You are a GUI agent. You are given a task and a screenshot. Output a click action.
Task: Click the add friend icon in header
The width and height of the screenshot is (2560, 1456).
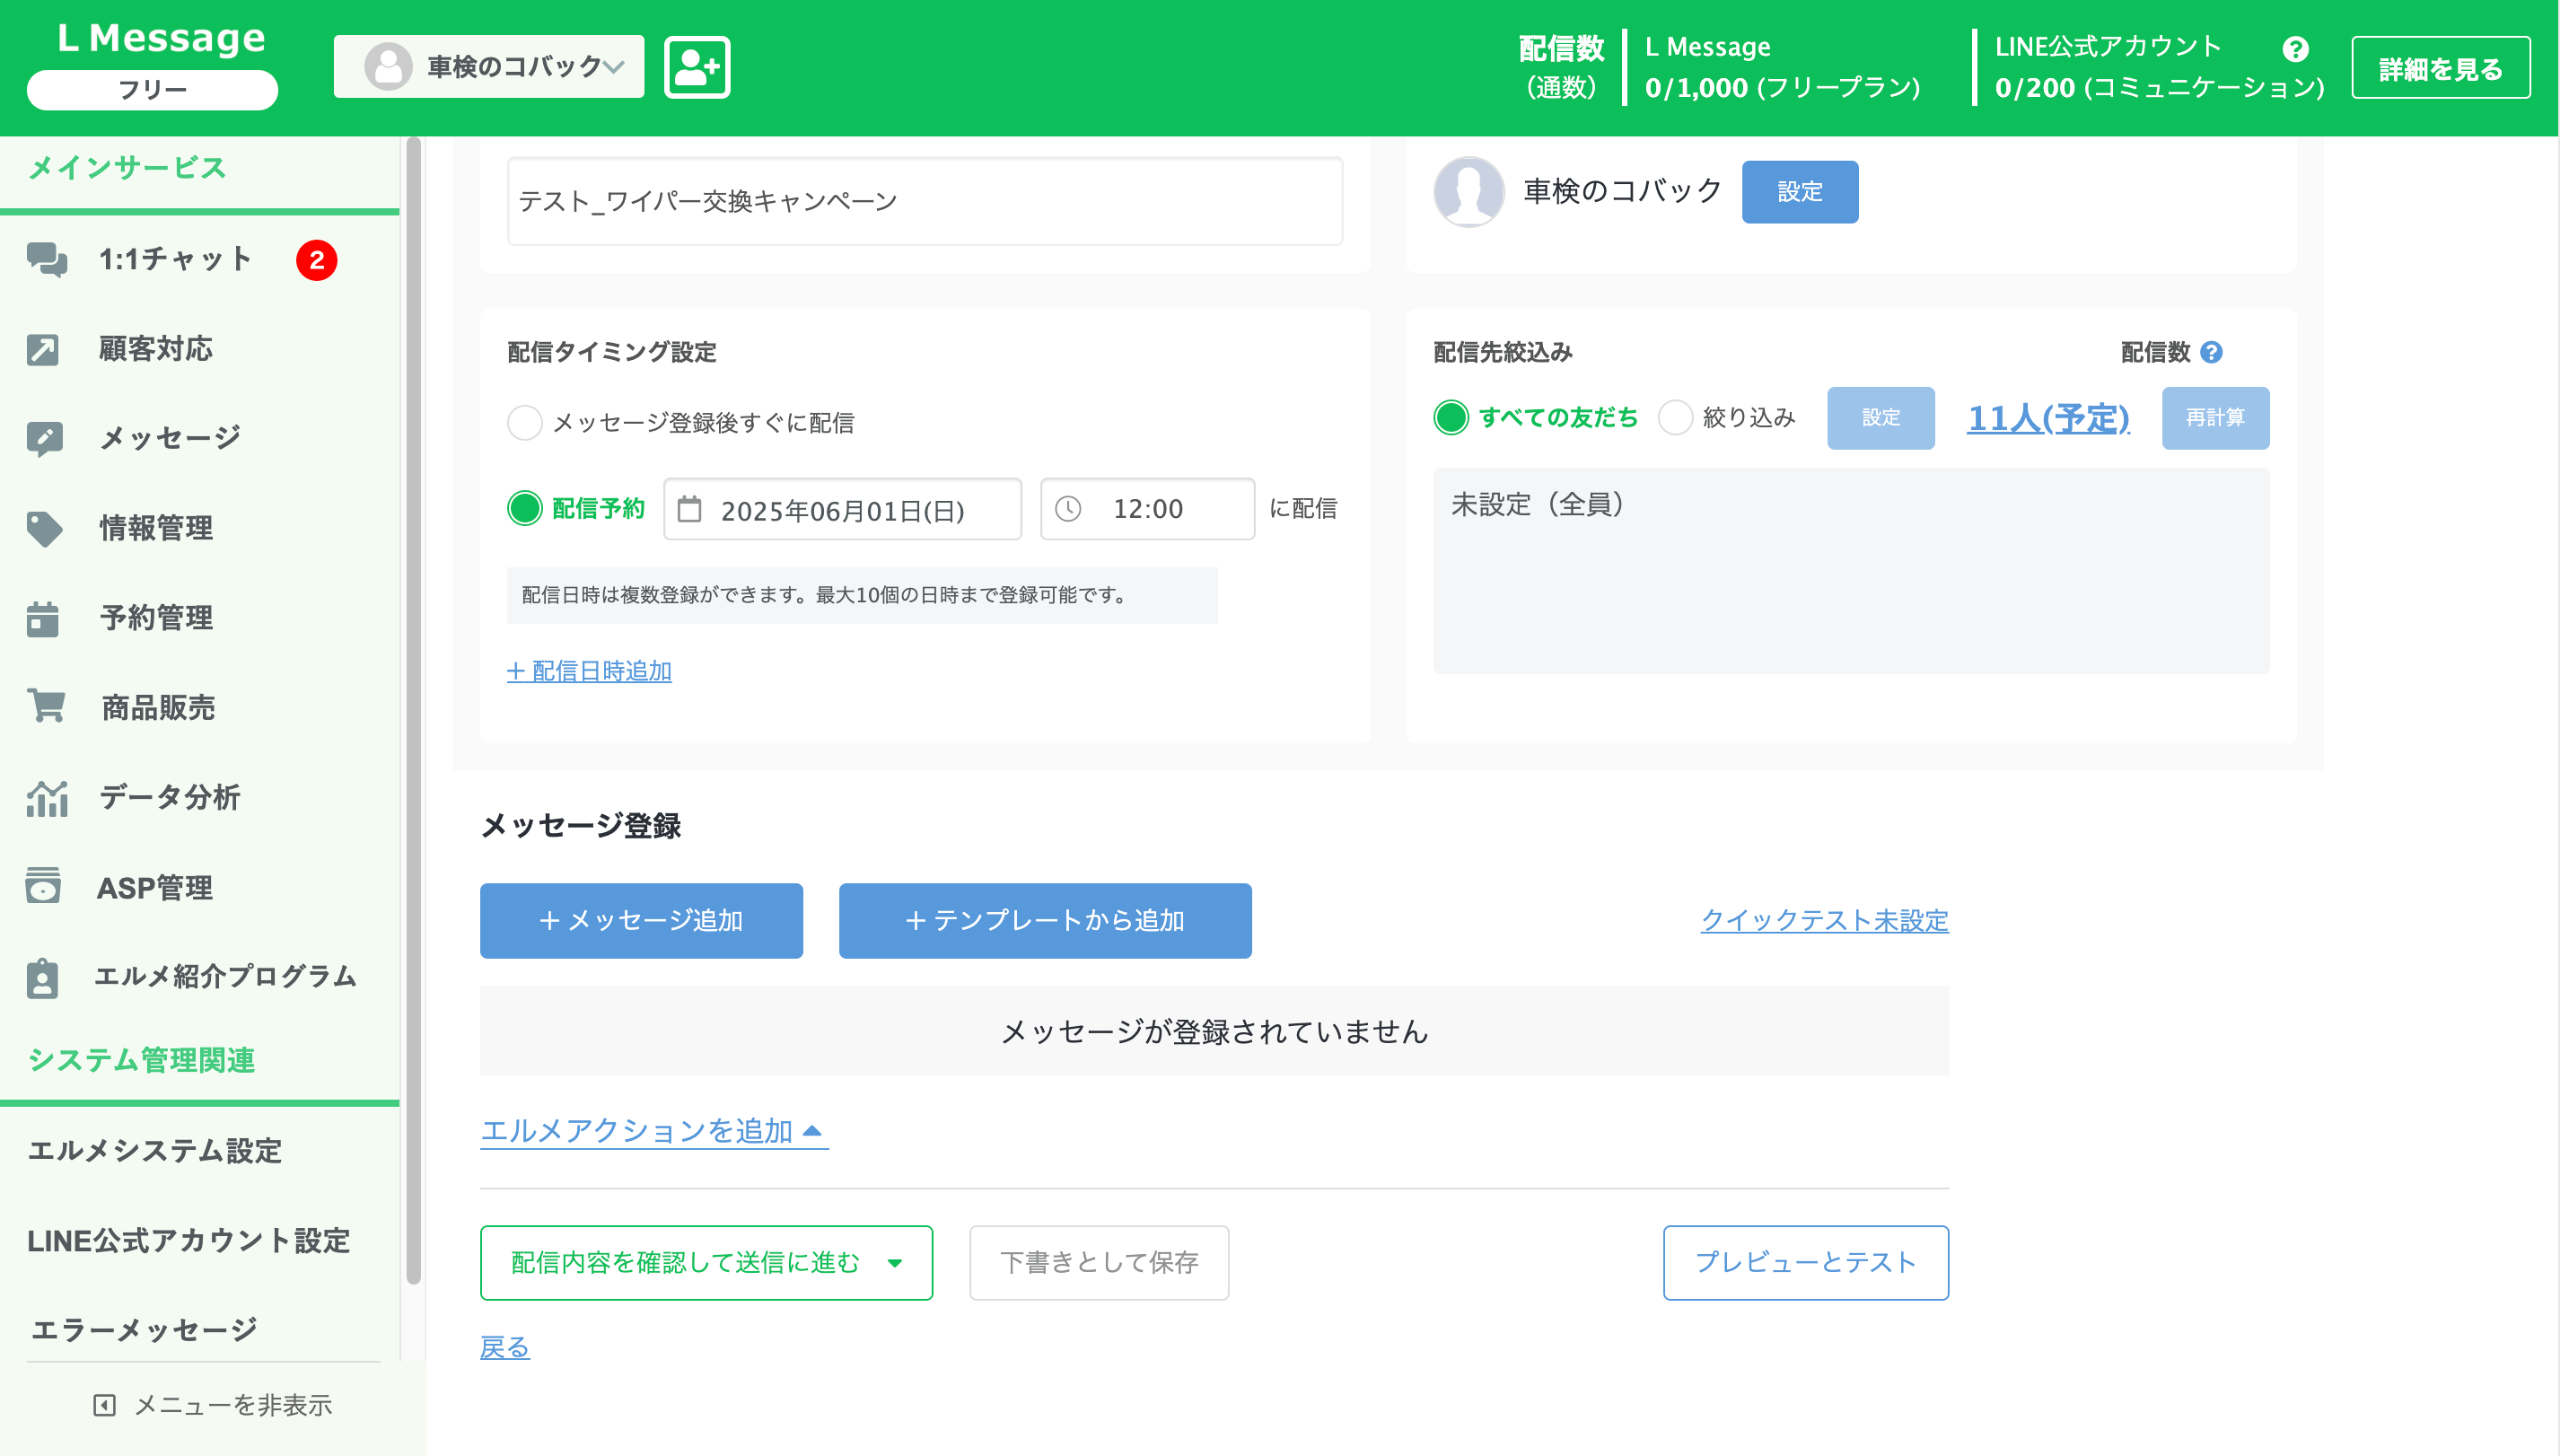[x=697, y=67]
